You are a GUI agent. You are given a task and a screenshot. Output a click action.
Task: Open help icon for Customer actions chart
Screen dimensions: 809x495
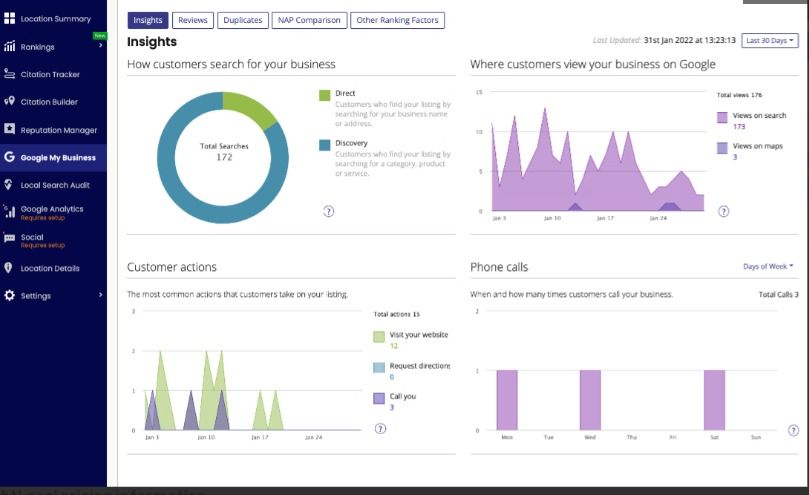(380, 428)
